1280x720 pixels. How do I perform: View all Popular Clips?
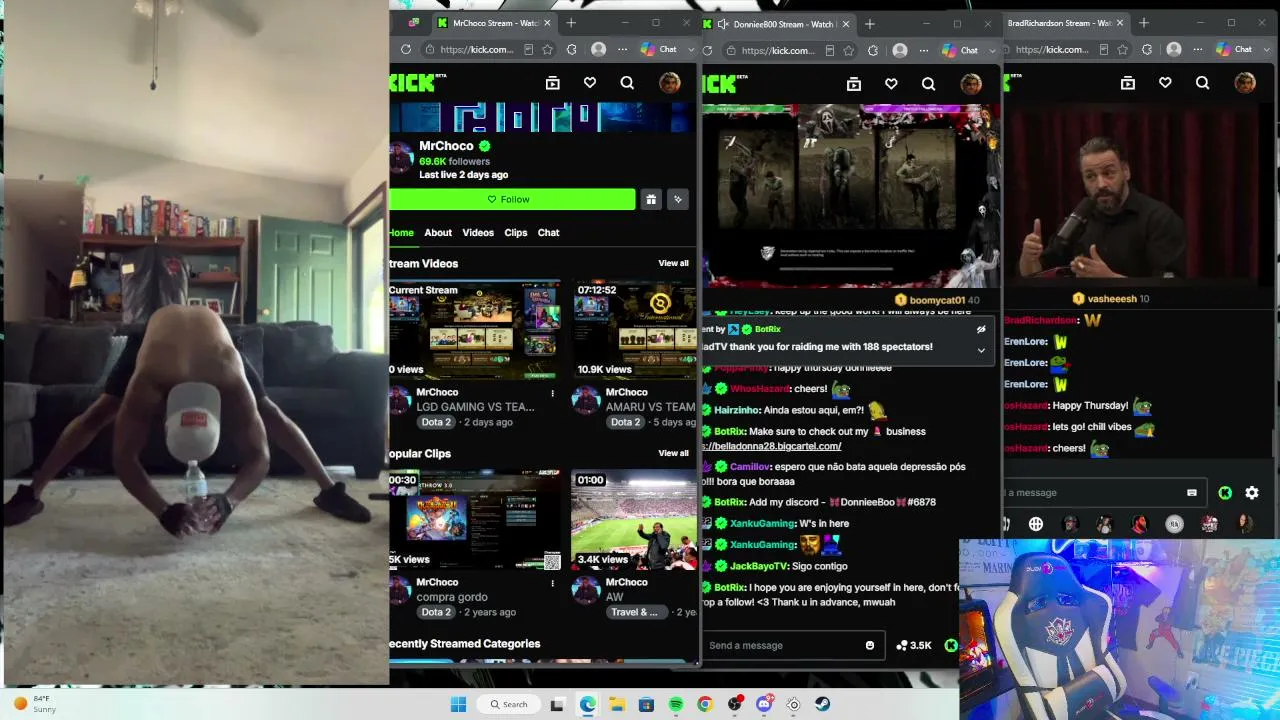click(x=673, y=454)
